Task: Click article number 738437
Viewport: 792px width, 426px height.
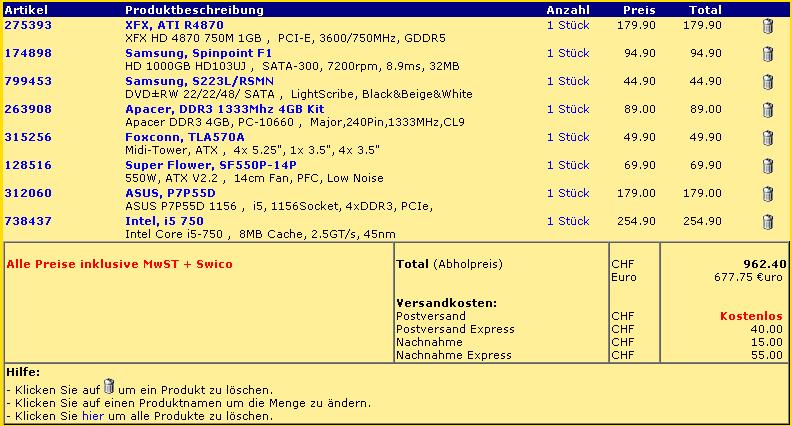Action: click(x=28, y=221)
